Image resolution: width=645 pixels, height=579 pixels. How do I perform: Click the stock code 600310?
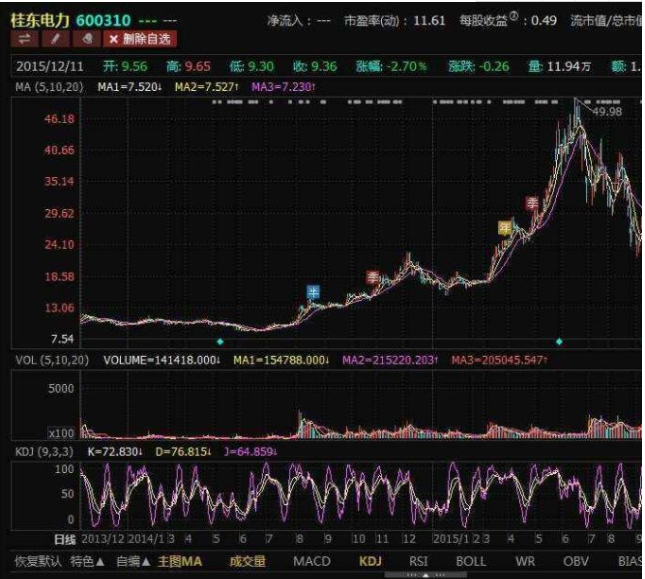(103, 20)
